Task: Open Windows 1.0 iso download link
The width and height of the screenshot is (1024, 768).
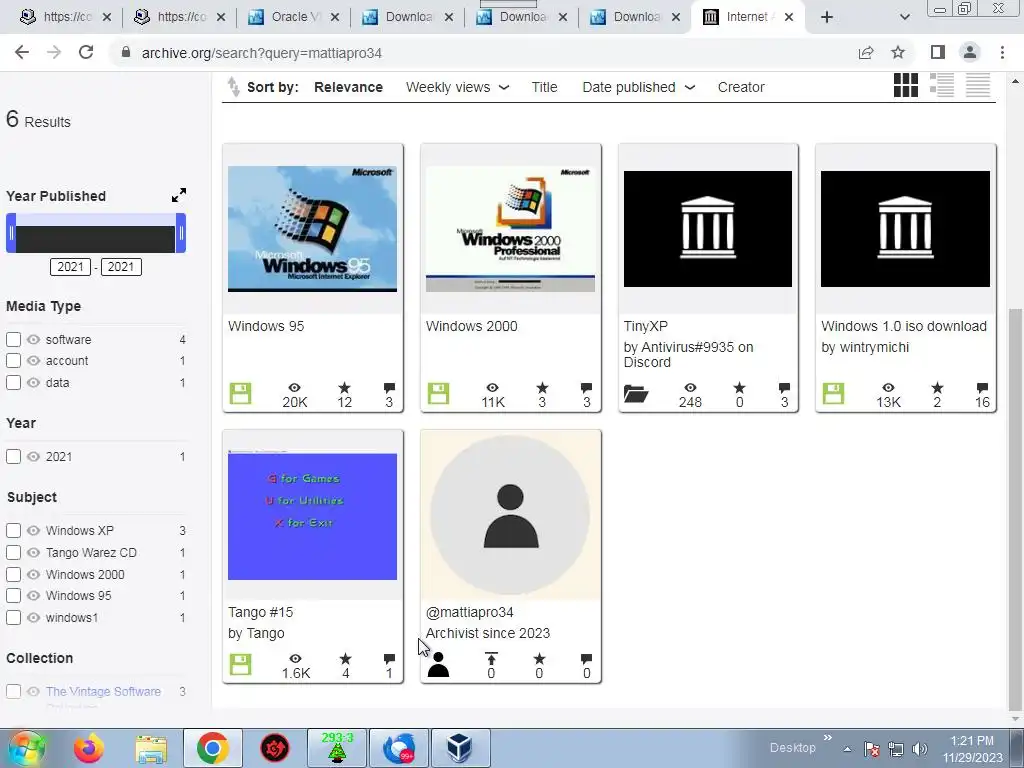Action: click(904, 326)
